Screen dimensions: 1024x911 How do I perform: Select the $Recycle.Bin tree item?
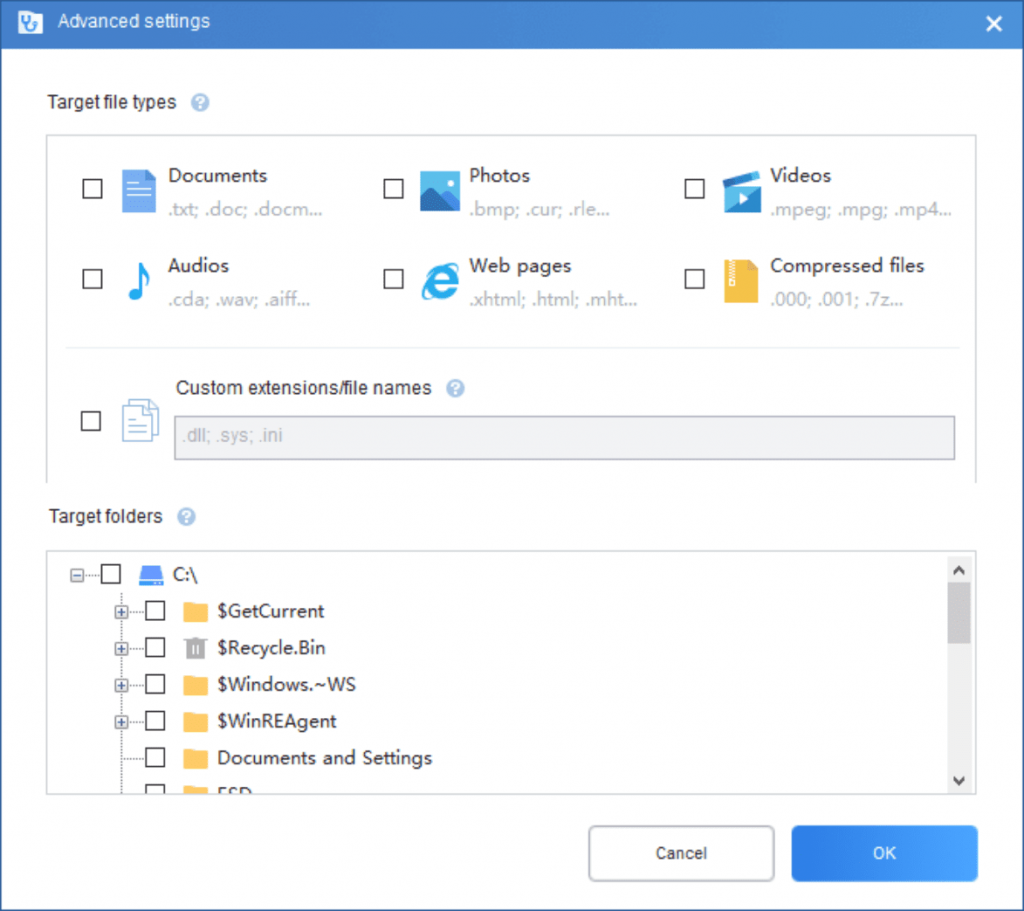pos(271,648)
